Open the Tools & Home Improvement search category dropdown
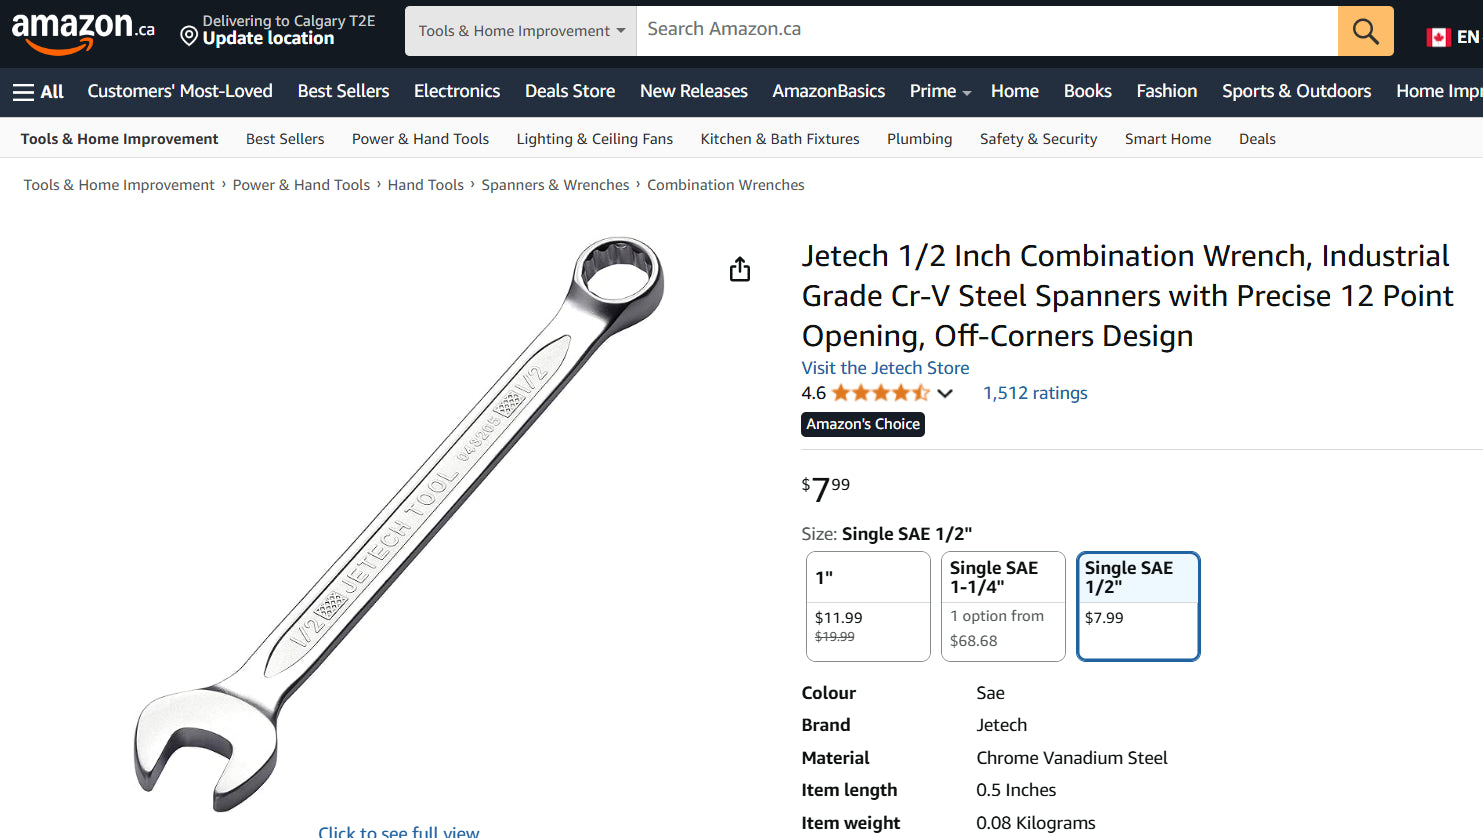The height and width of the screenshot is (838, 1483). click(521, 31)
